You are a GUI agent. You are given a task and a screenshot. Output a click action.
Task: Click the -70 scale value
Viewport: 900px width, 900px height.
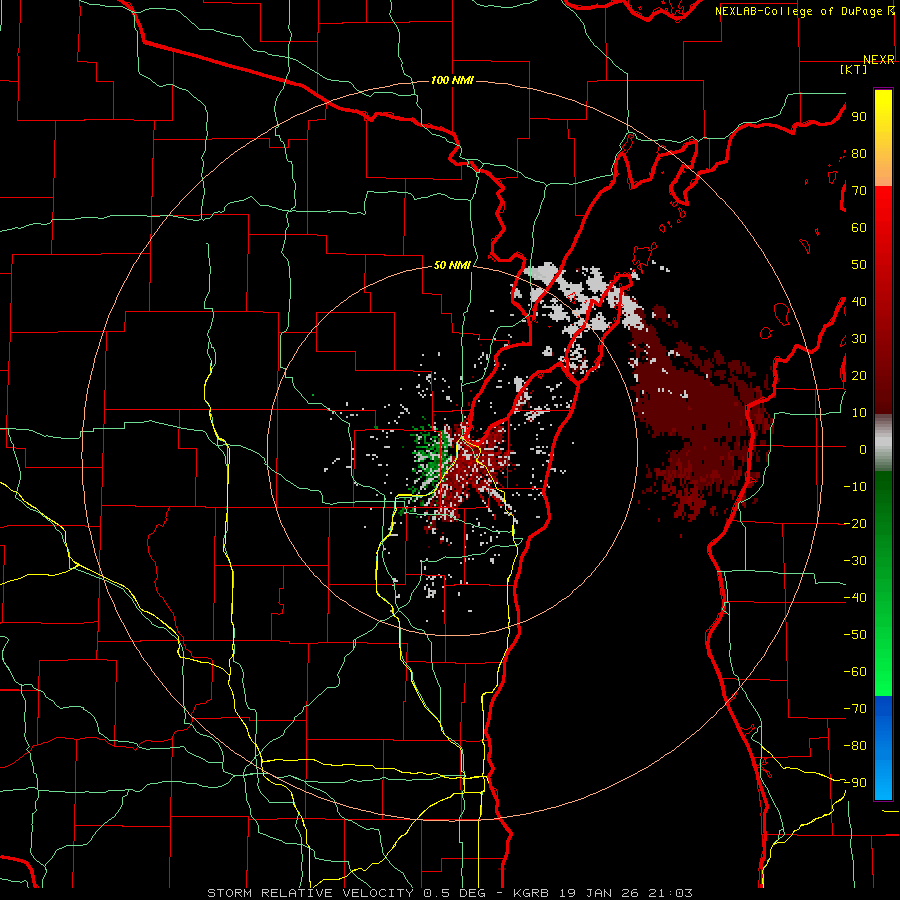coord(855,709)
